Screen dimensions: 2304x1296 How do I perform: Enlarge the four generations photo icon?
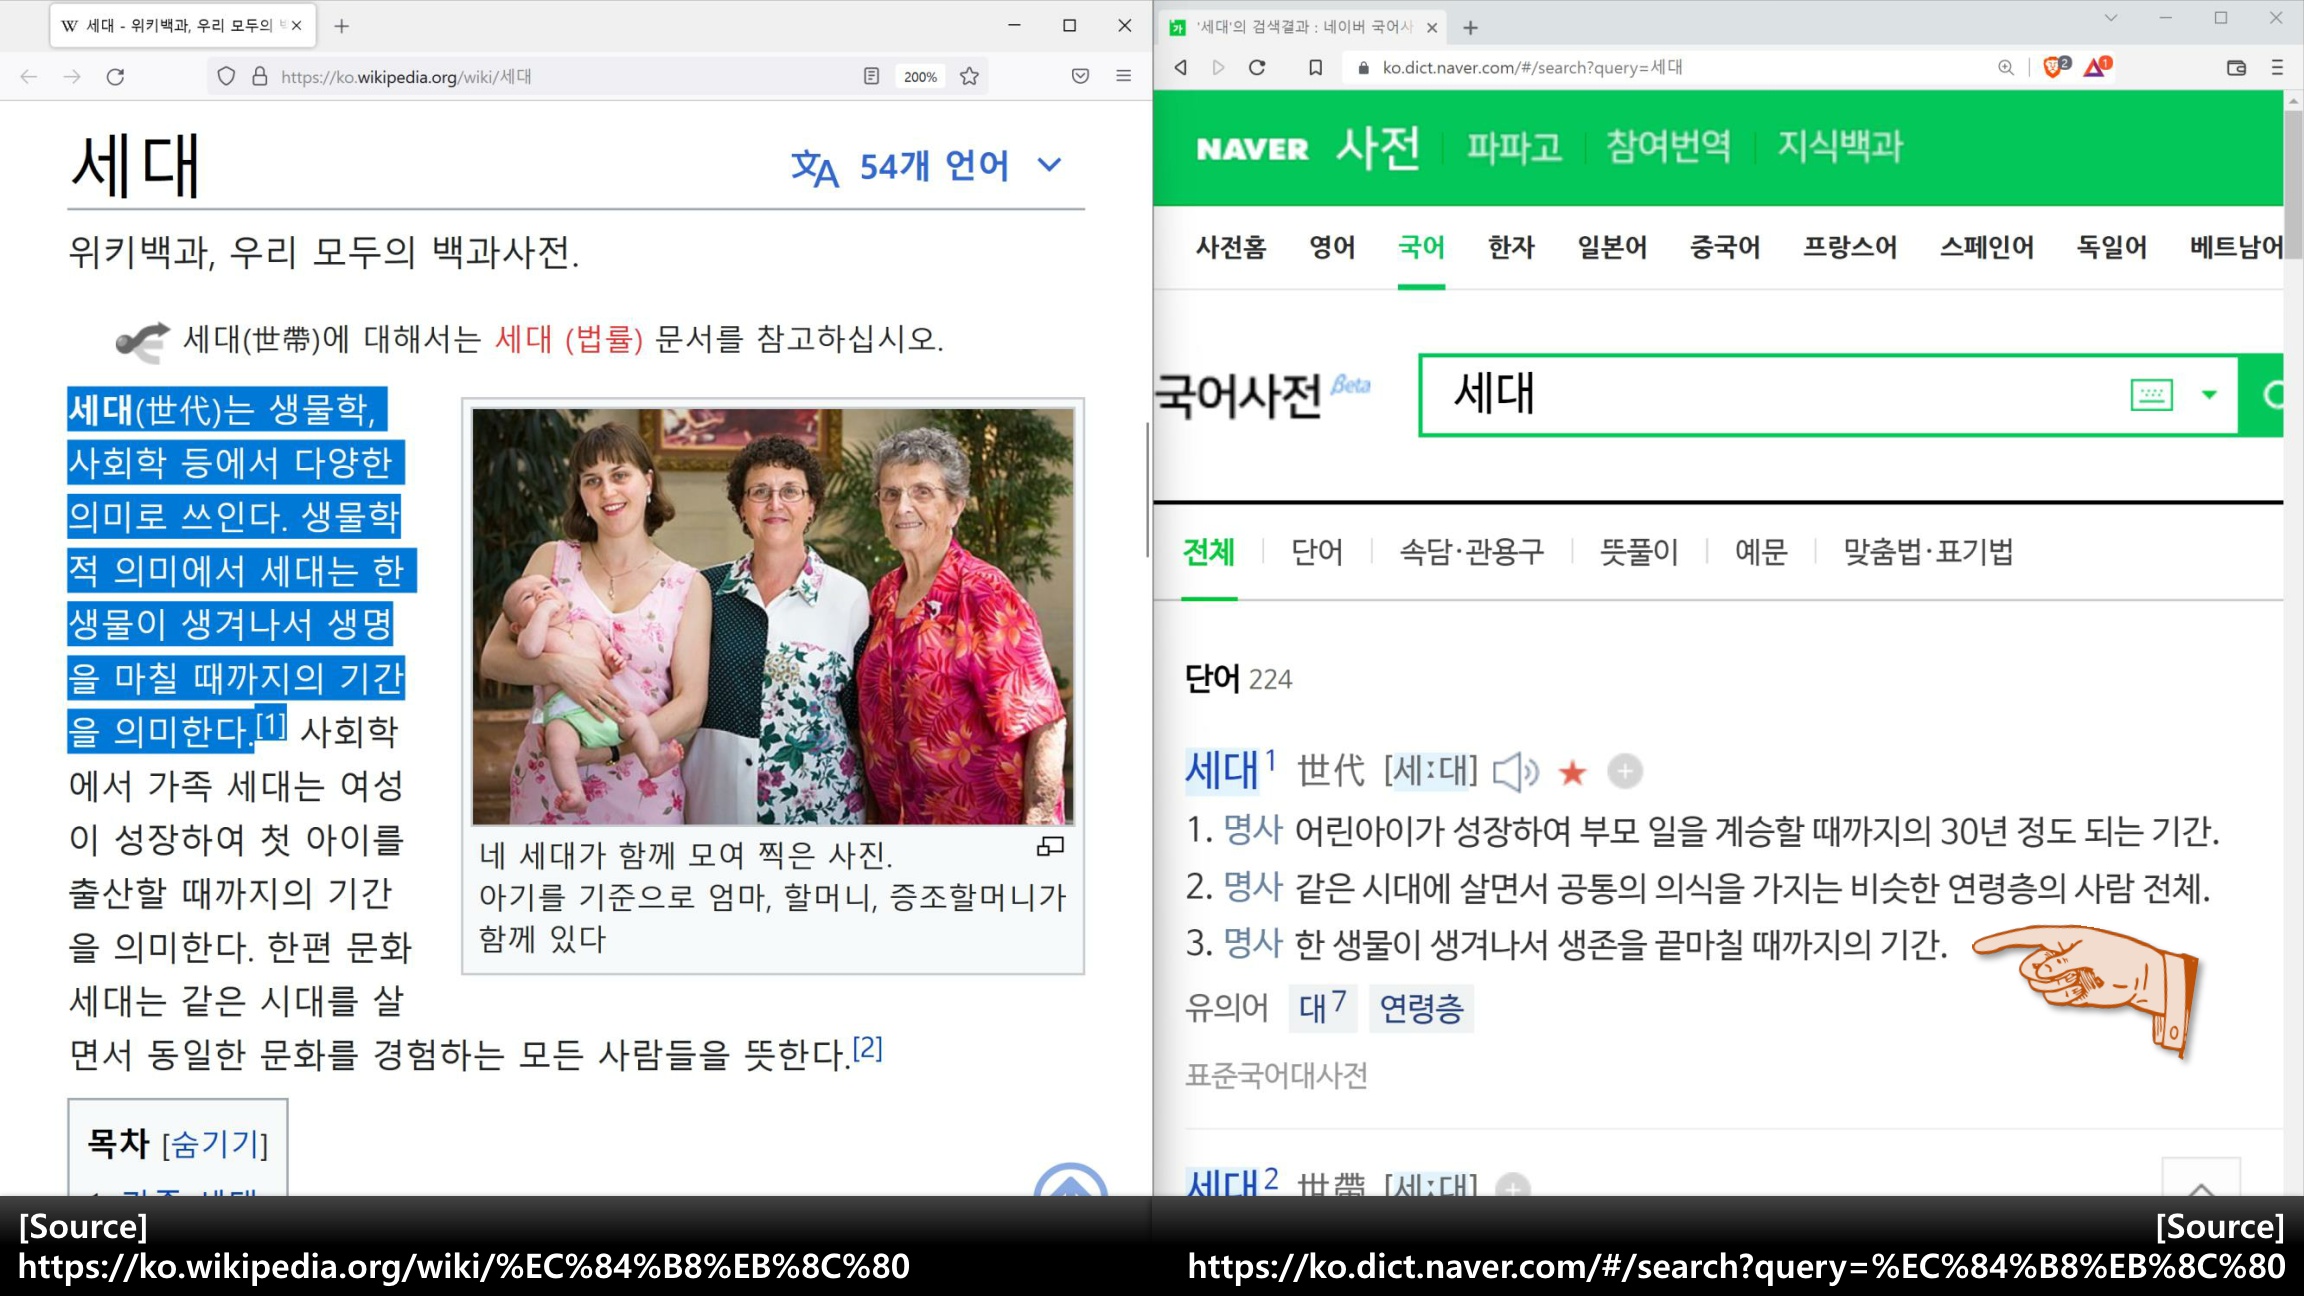(x=1050, y=847)
